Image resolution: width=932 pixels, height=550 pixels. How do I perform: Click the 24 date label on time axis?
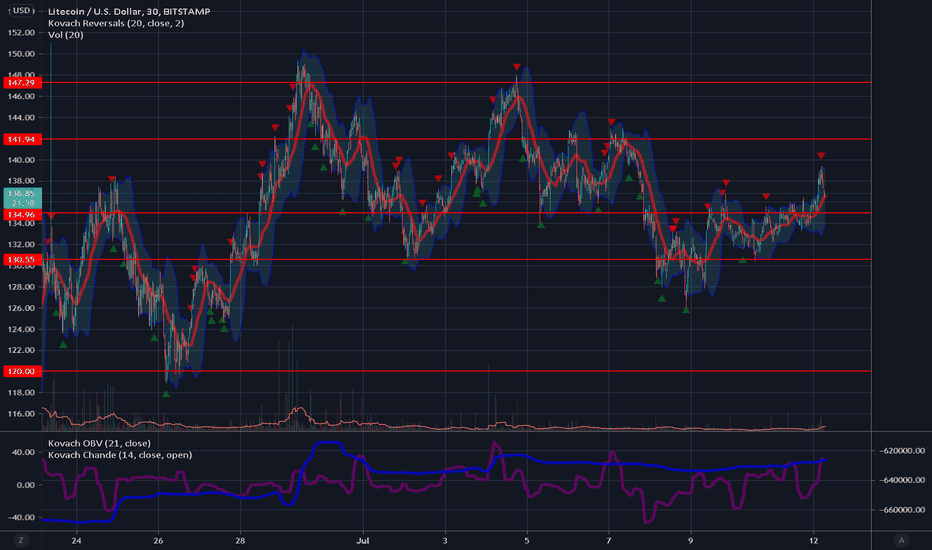pos(76,540)
